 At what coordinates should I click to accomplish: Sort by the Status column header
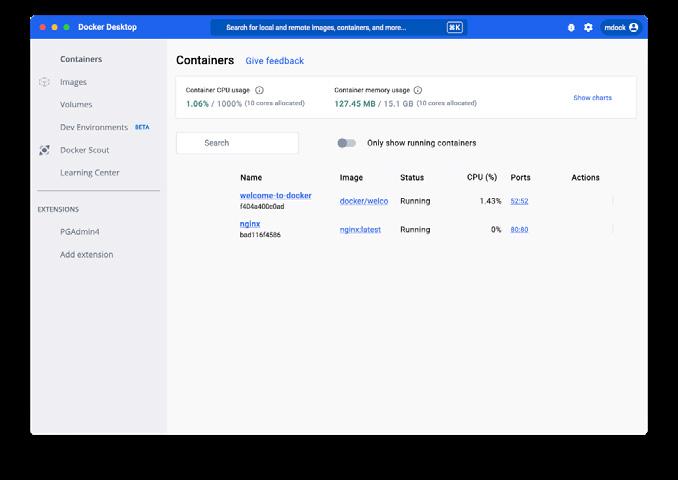pyautogui.click(x=412, y=178)
